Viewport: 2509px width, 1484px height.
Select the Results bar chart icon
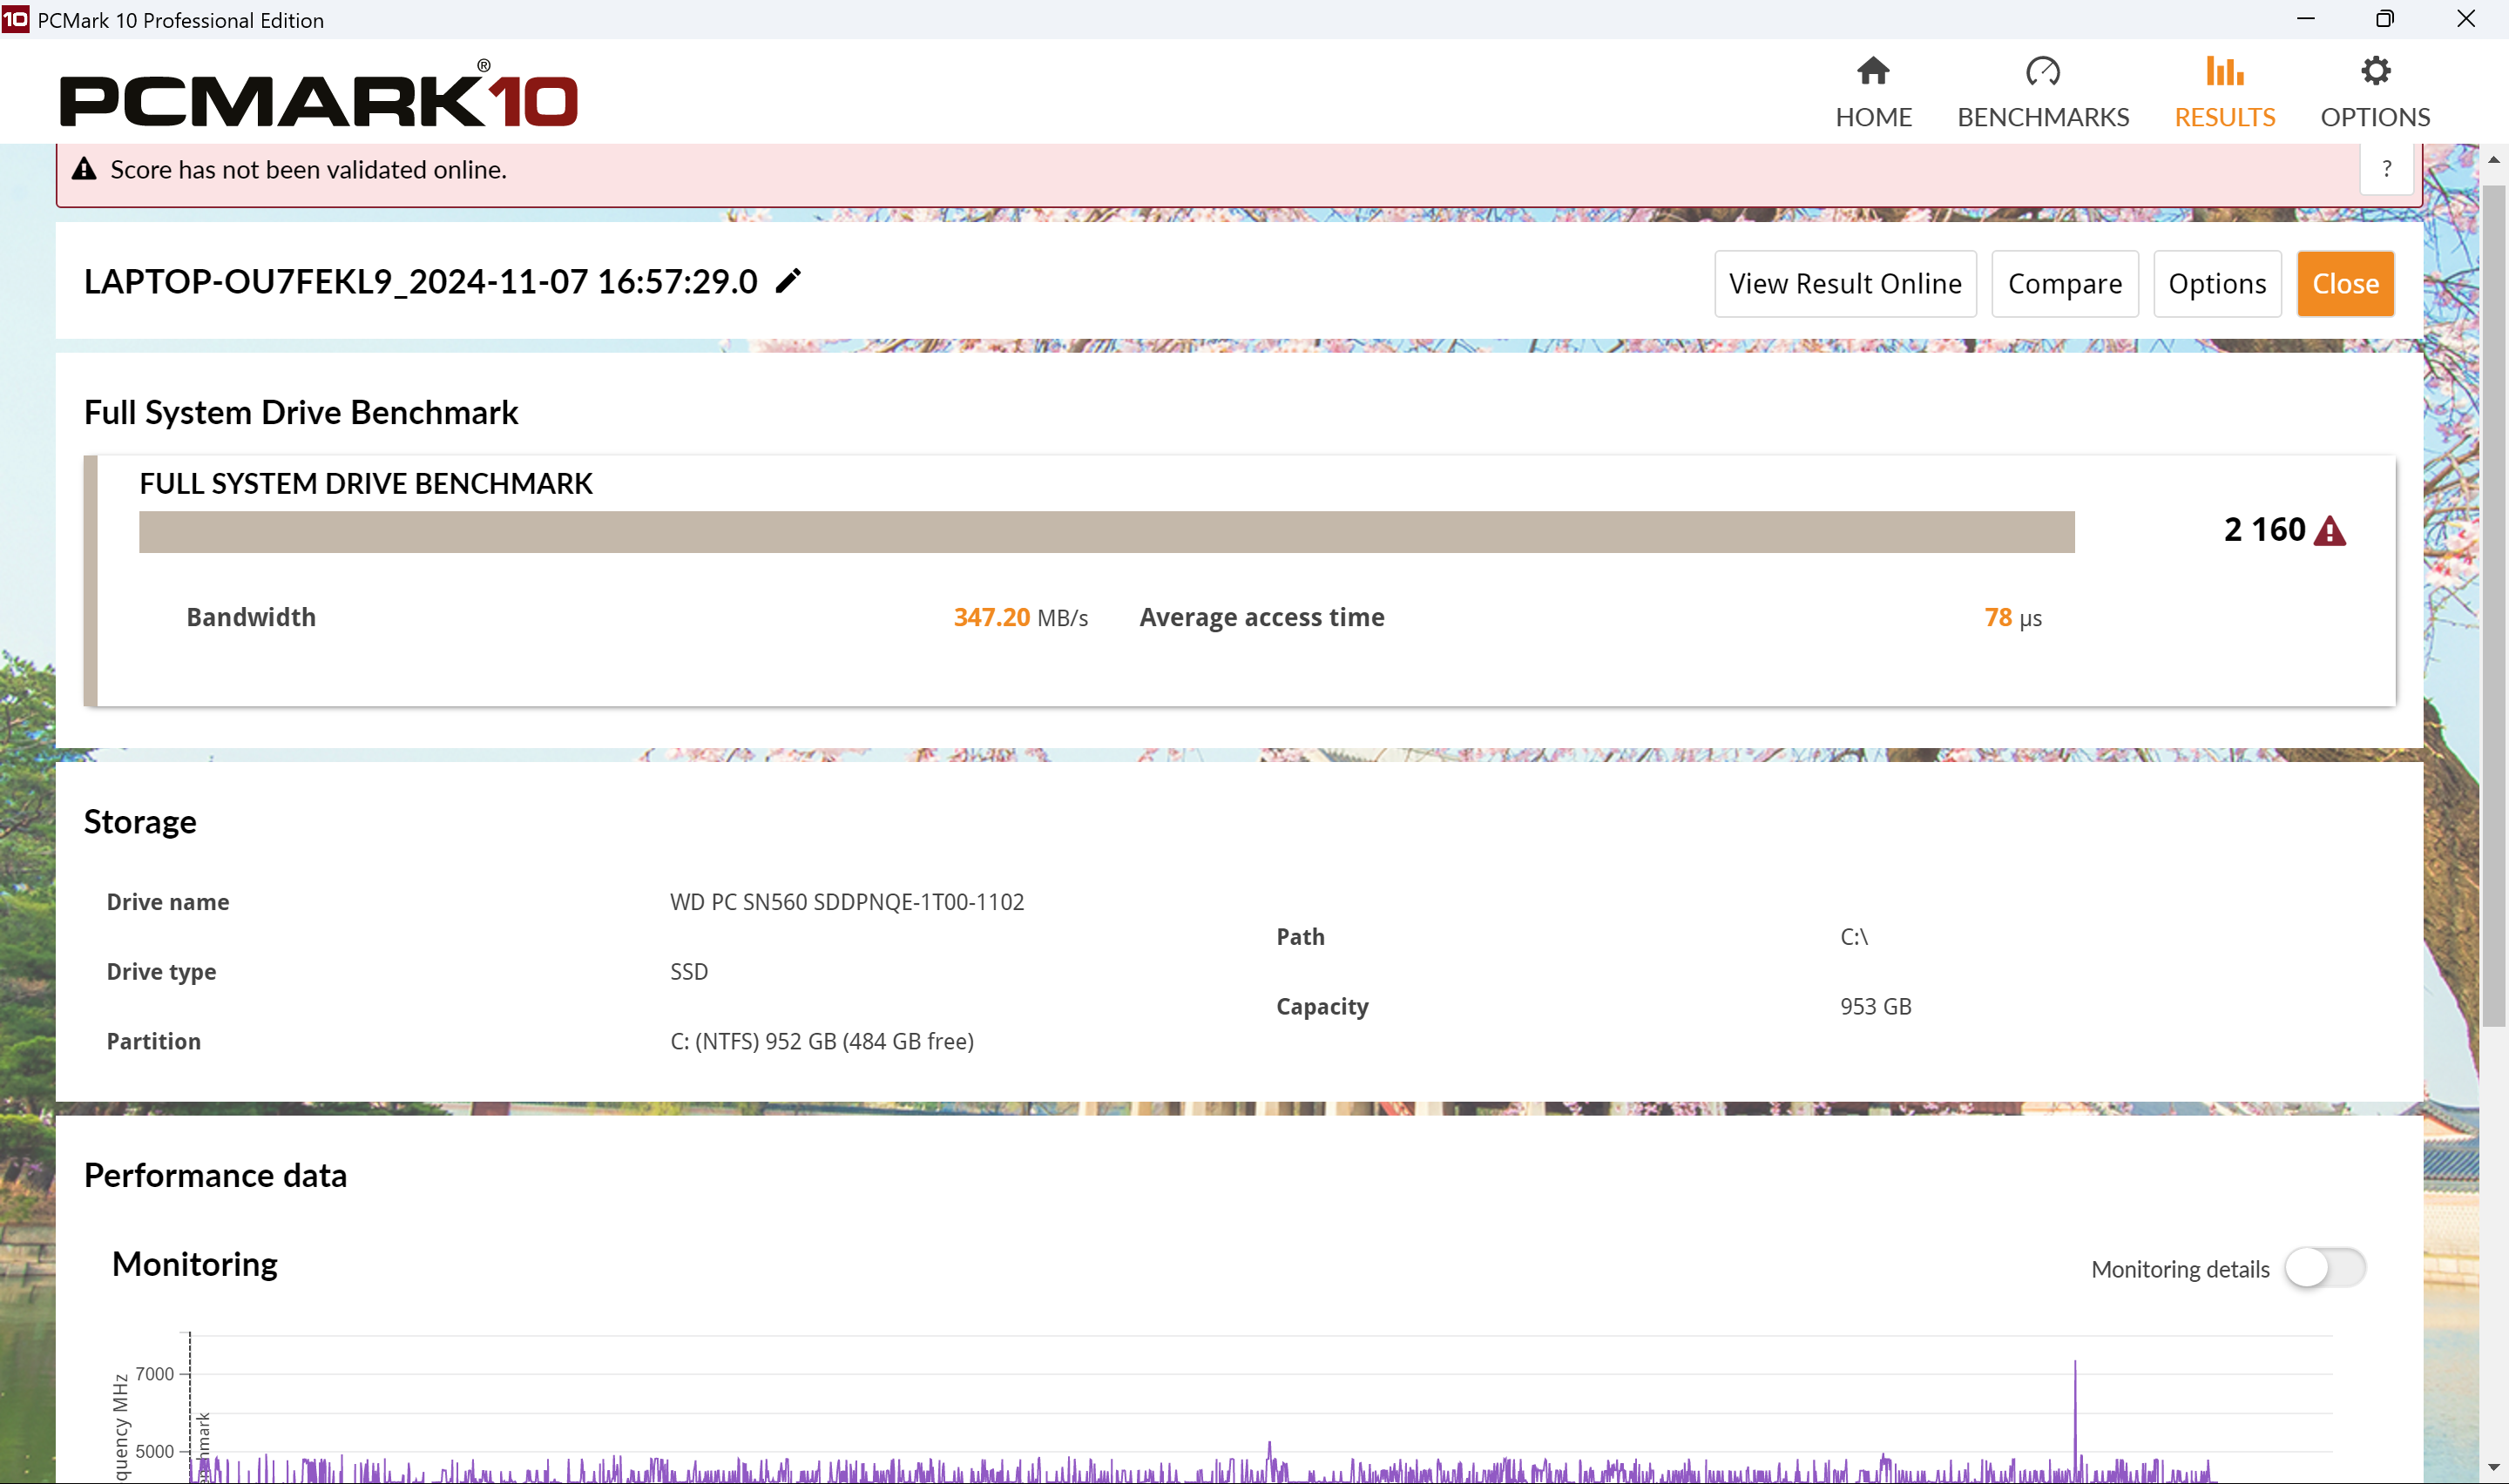coord(2224,71)
